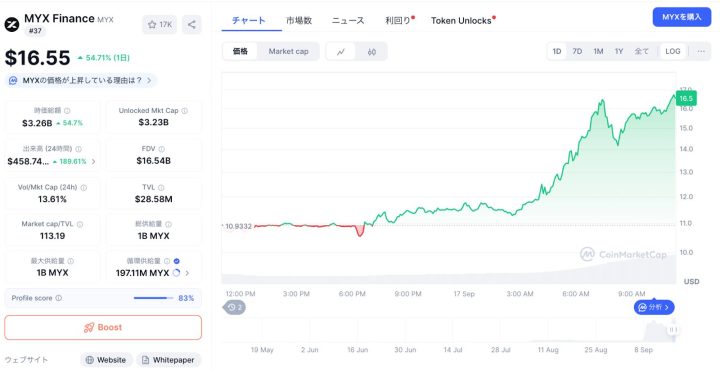Expand why MYX price is rising prompt
The height and width of the screenshot is (370, 720).
pyautogui.click(x=81, y=80)
